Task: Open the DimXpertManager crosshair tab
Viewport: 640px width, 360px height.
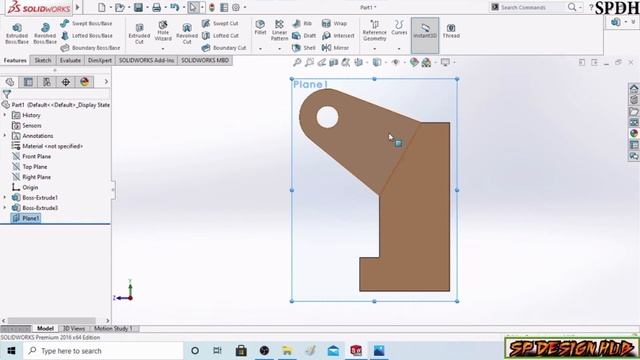Action: pyautogui.click(x=66, y=82)
